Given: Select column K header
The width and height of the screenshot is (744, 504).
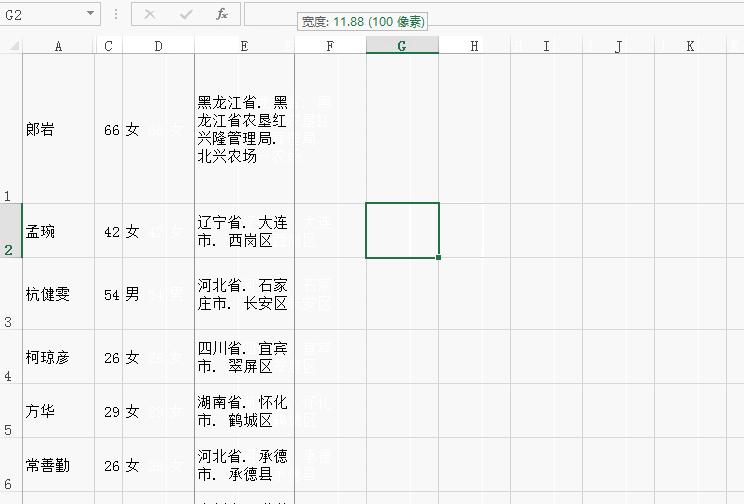Looking at the screenshot, I should pos(690,46).
